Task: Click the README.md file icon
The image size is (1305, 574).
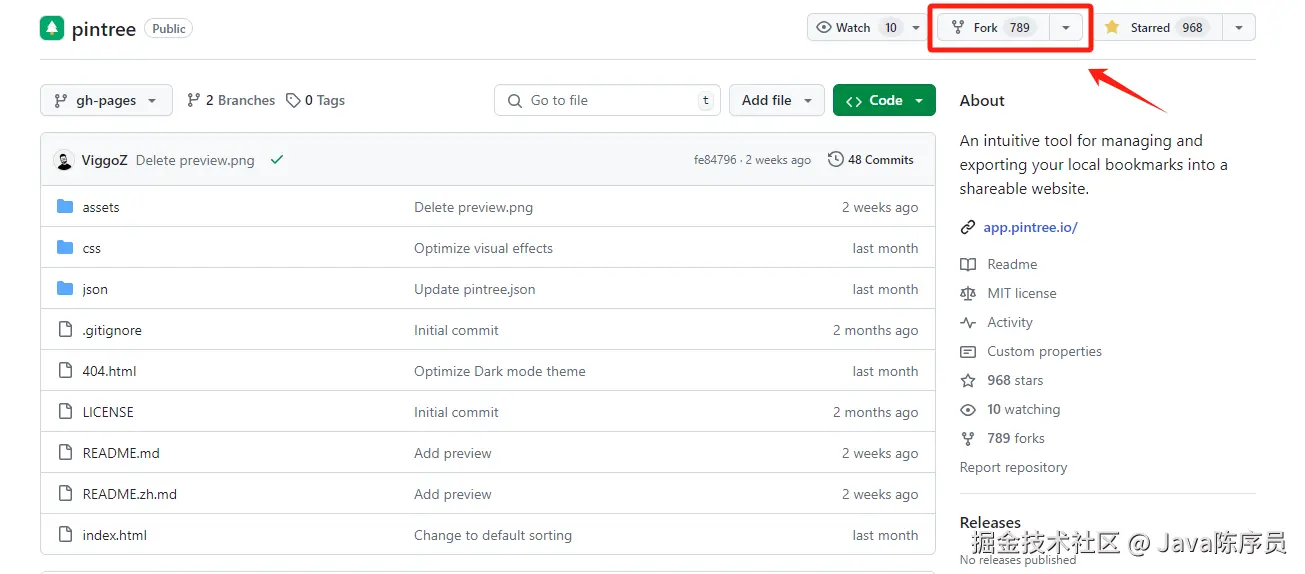Action: point(65,453)
